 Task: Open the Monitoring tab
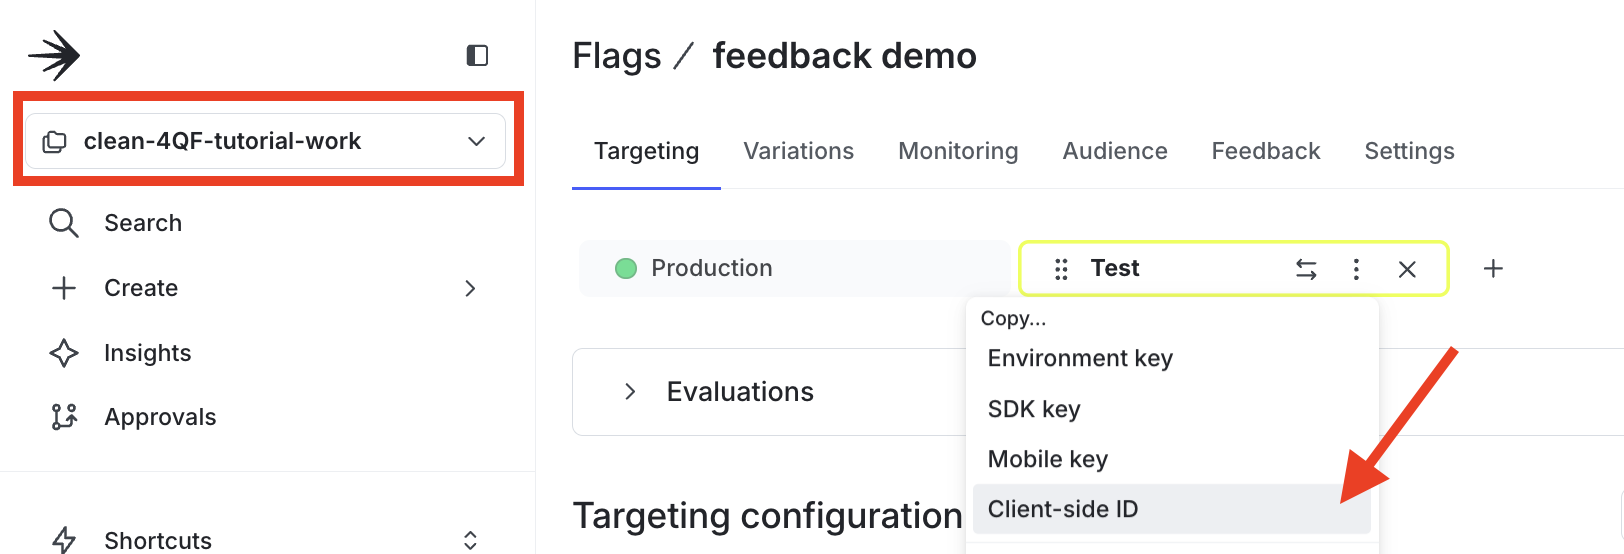pos(958,151)
